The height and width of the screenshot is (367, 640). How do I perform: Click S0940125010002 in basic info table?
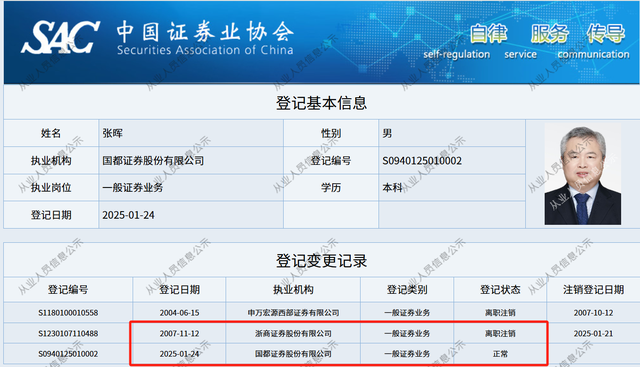(422, 160)
